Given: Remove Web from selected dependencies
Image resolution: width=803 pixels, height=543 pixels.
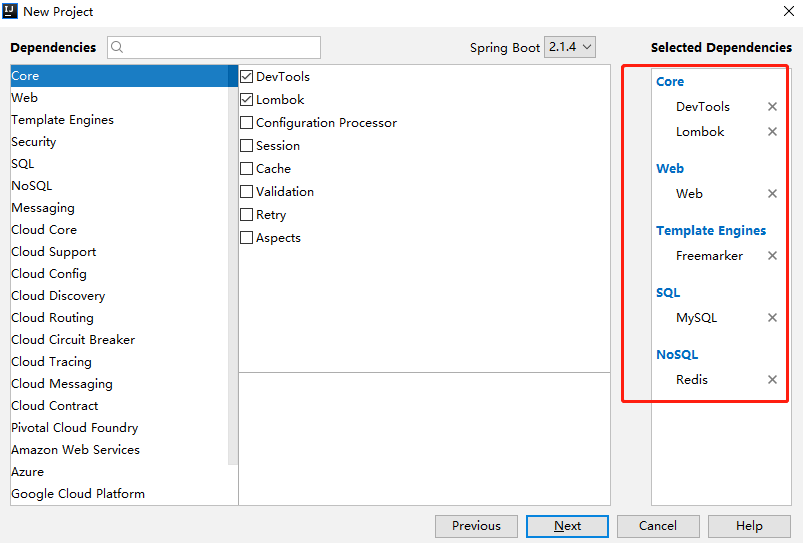Looking at the screenshot, I should coord(772,194).
